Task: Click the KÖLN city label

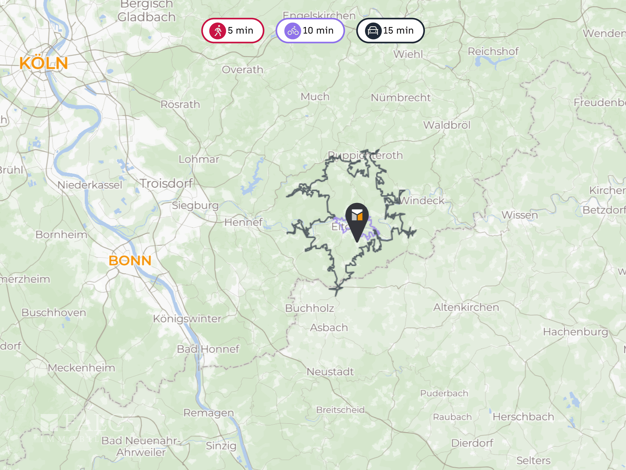Action: 44,63
